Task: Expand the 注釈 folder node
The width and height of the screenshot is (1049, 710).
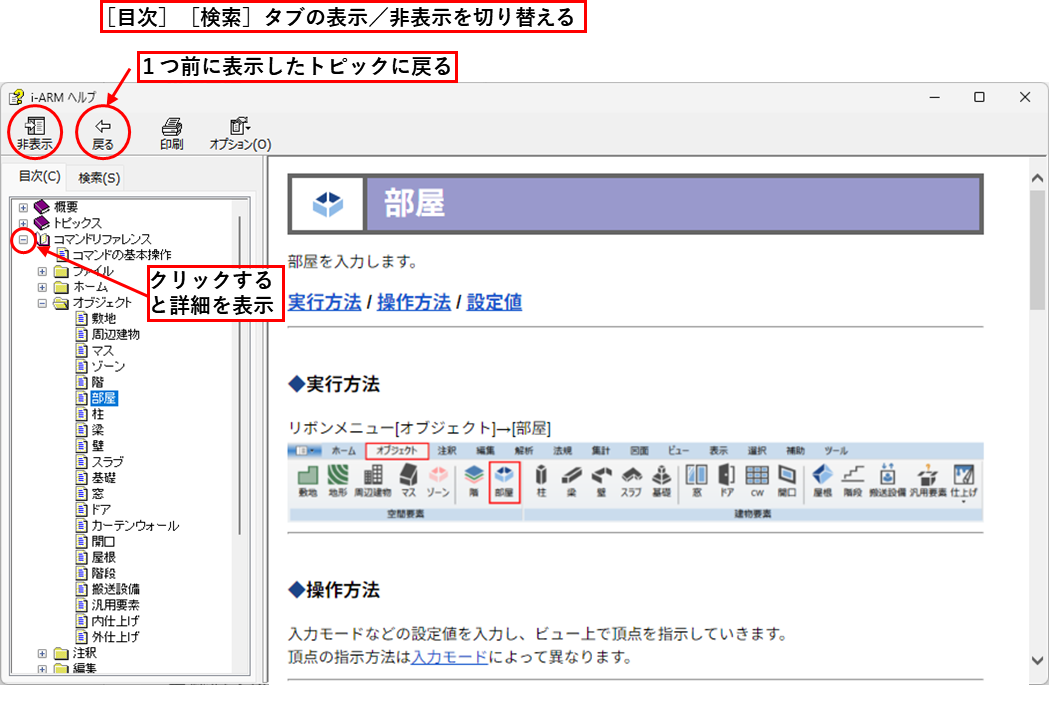Action: (43, 653)
